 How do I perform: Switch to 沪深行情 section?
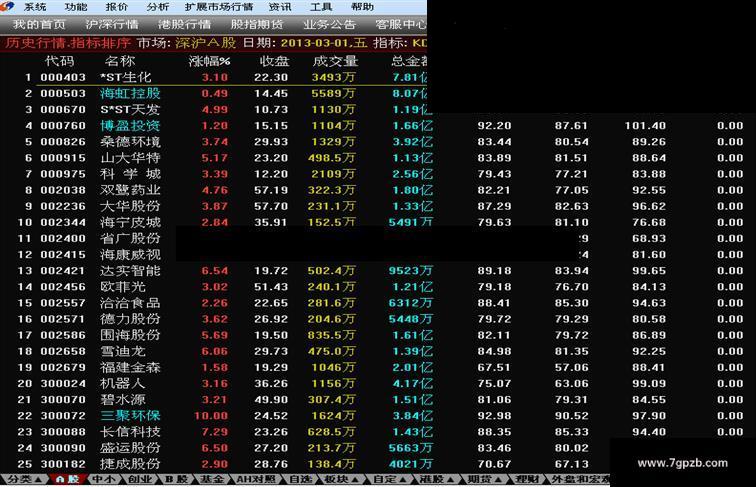click(112, 24)
